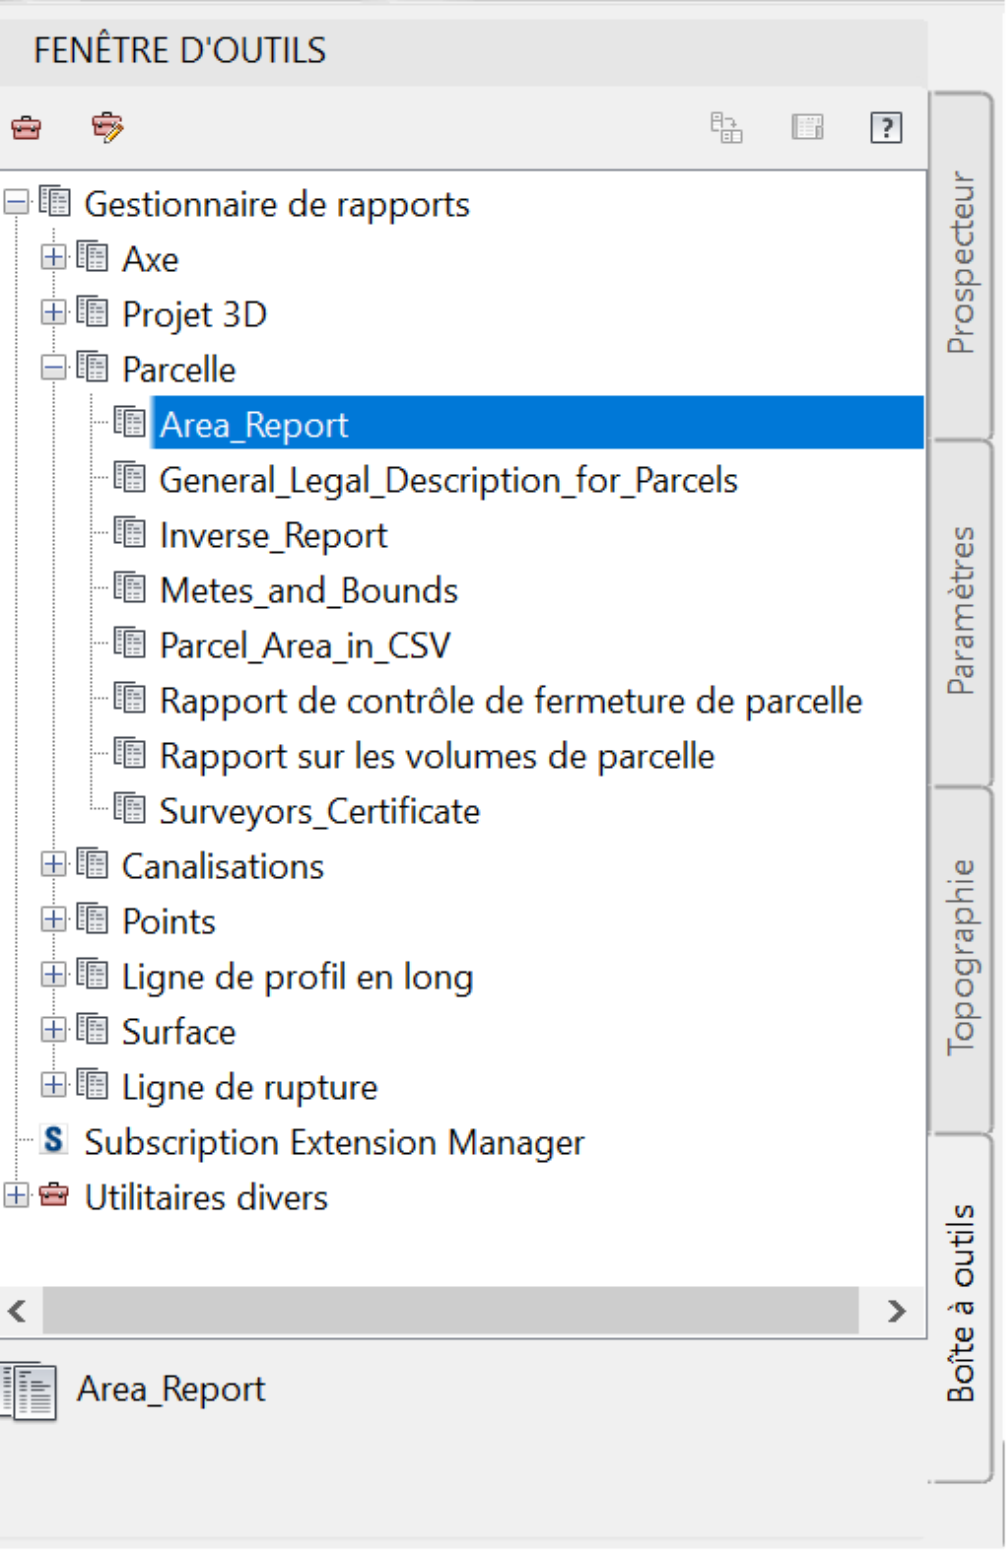Click the Utilitaires divers toolbox icon

tap(54, 1195)
